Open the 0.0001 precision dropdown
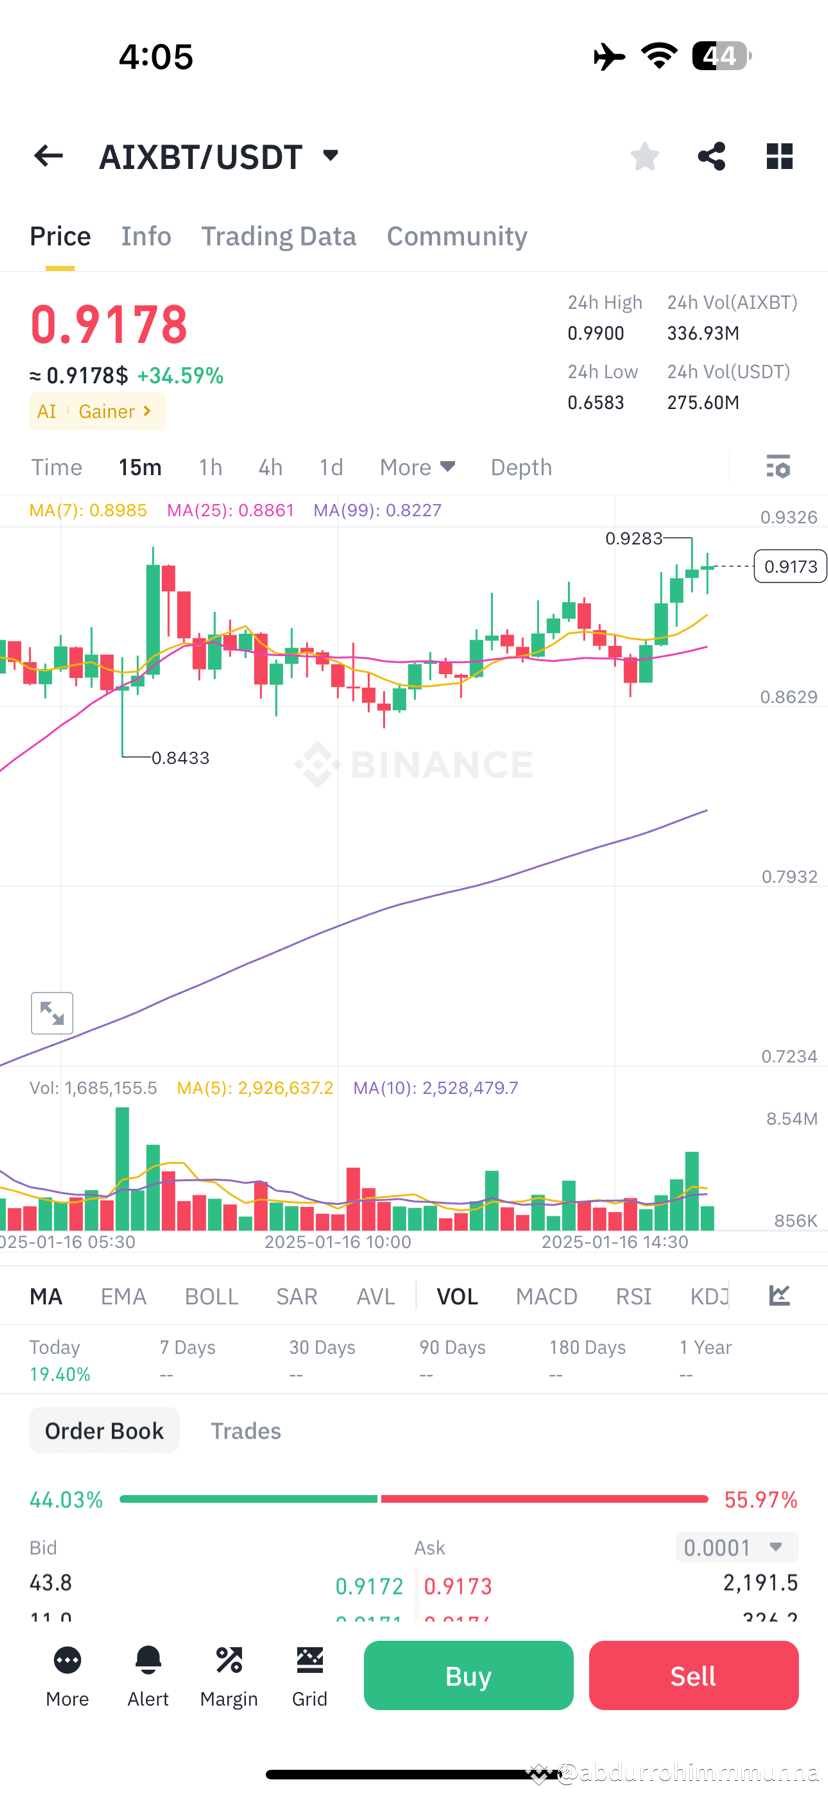 coord(736,1547)
